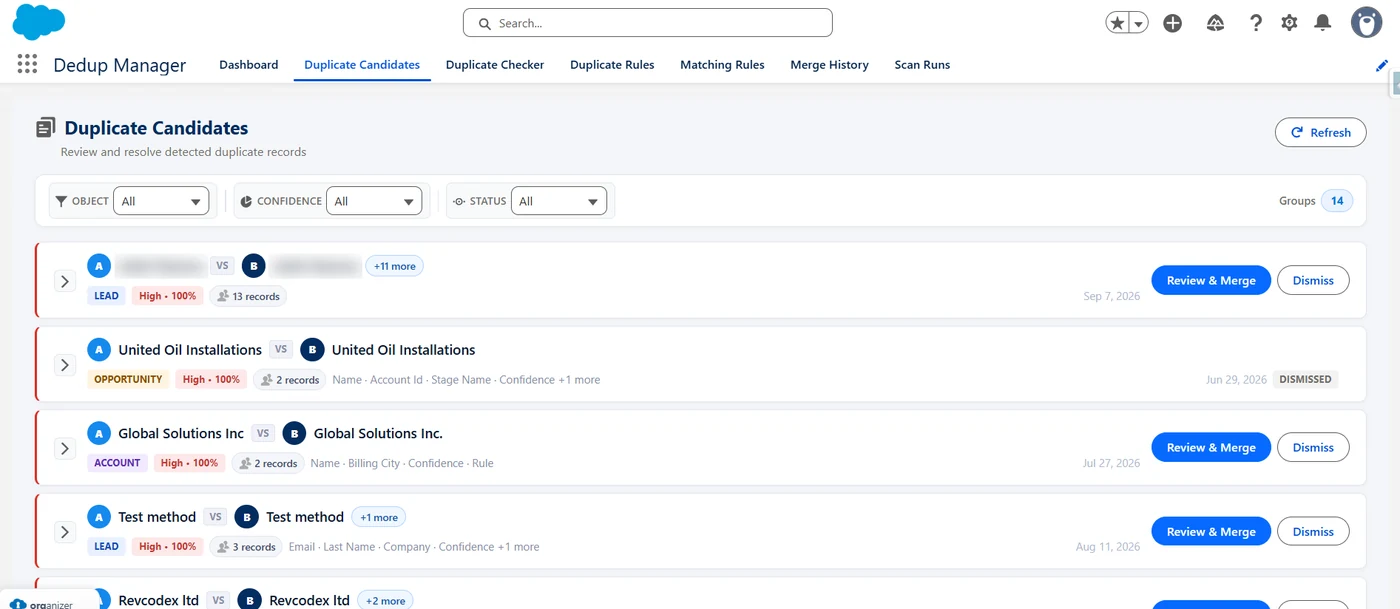The image size is (1400, 609).
Task: Focus the global Search field
Action: click(x=648, y=23)
